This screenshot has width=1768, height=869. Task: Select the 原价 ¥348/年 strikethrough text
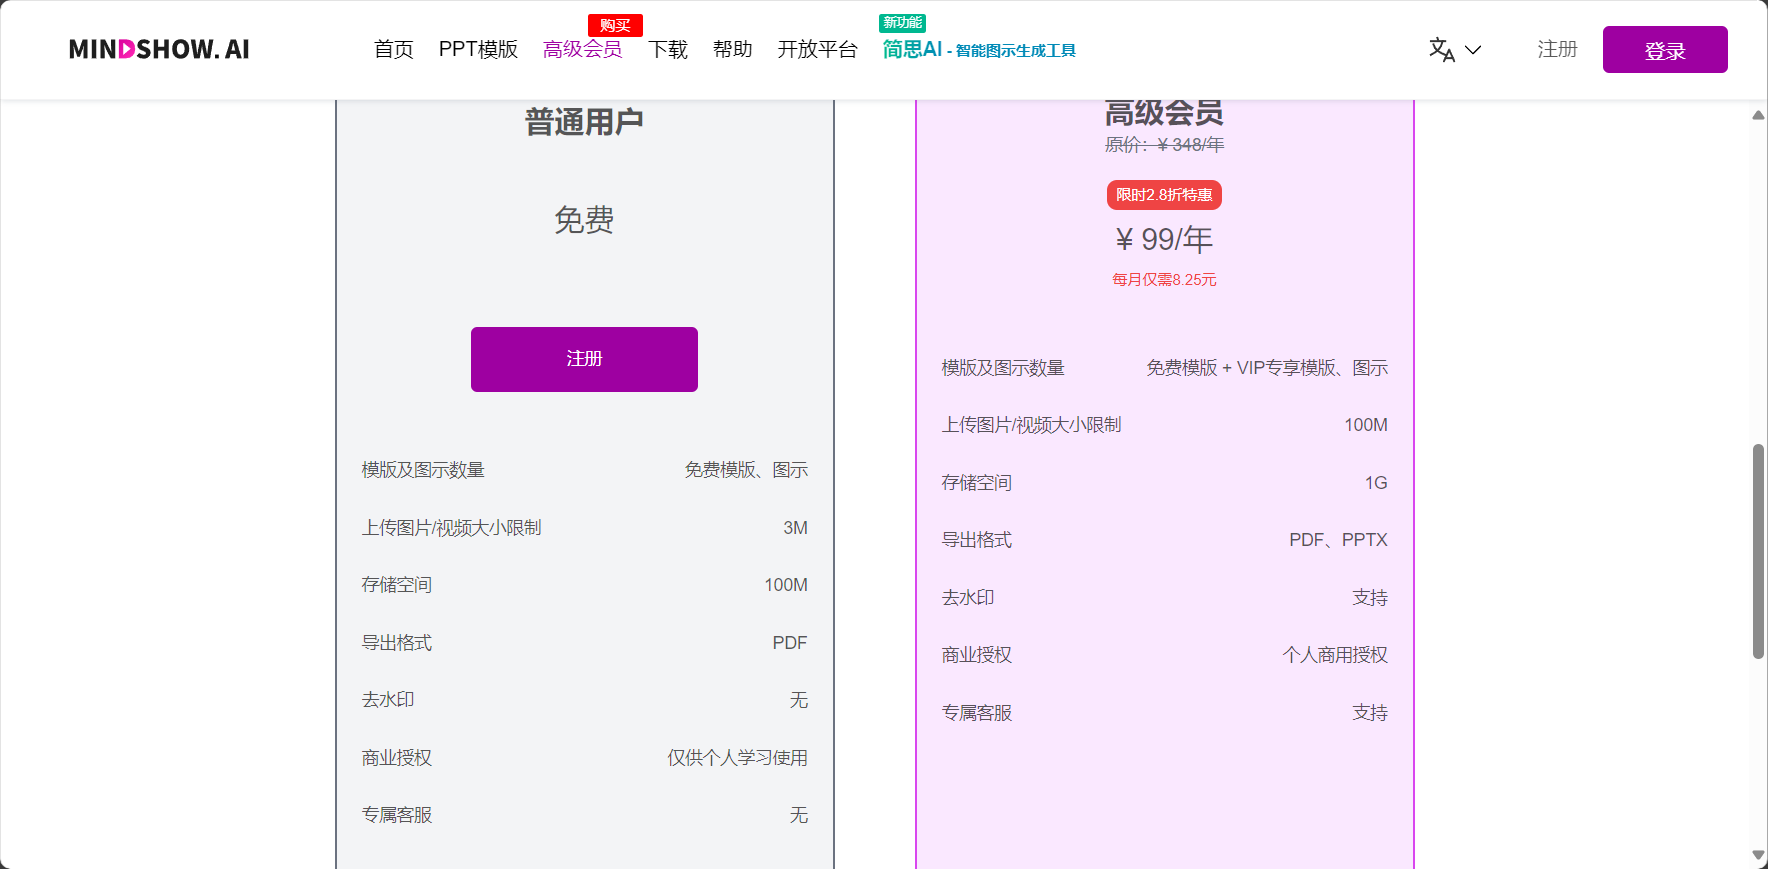(1164, 145)
